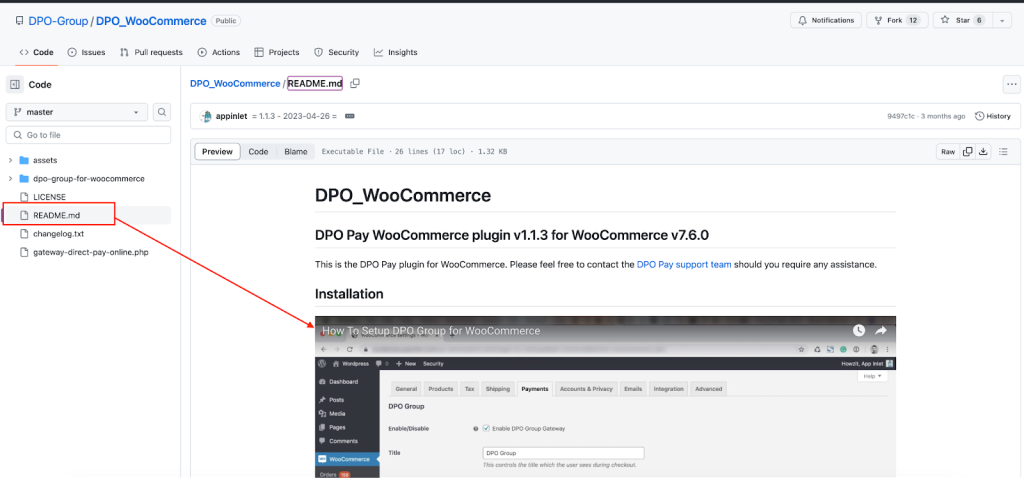Switch to the Blame view tab
The width and height of the screenshot is (1024, 478).
tap(296, 151)
